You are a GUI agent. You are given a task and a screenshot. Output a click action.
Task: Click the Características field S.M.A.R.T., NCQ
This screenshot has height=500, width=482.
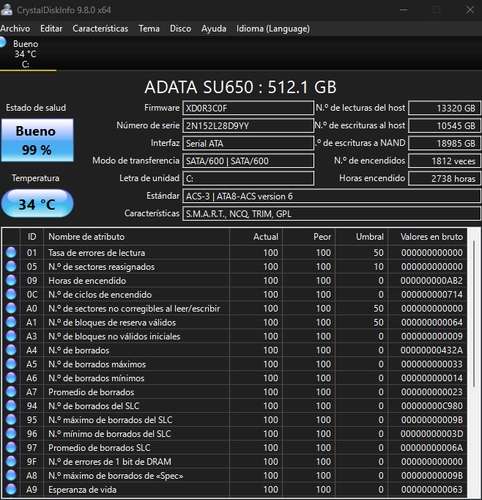click(331, 214)
